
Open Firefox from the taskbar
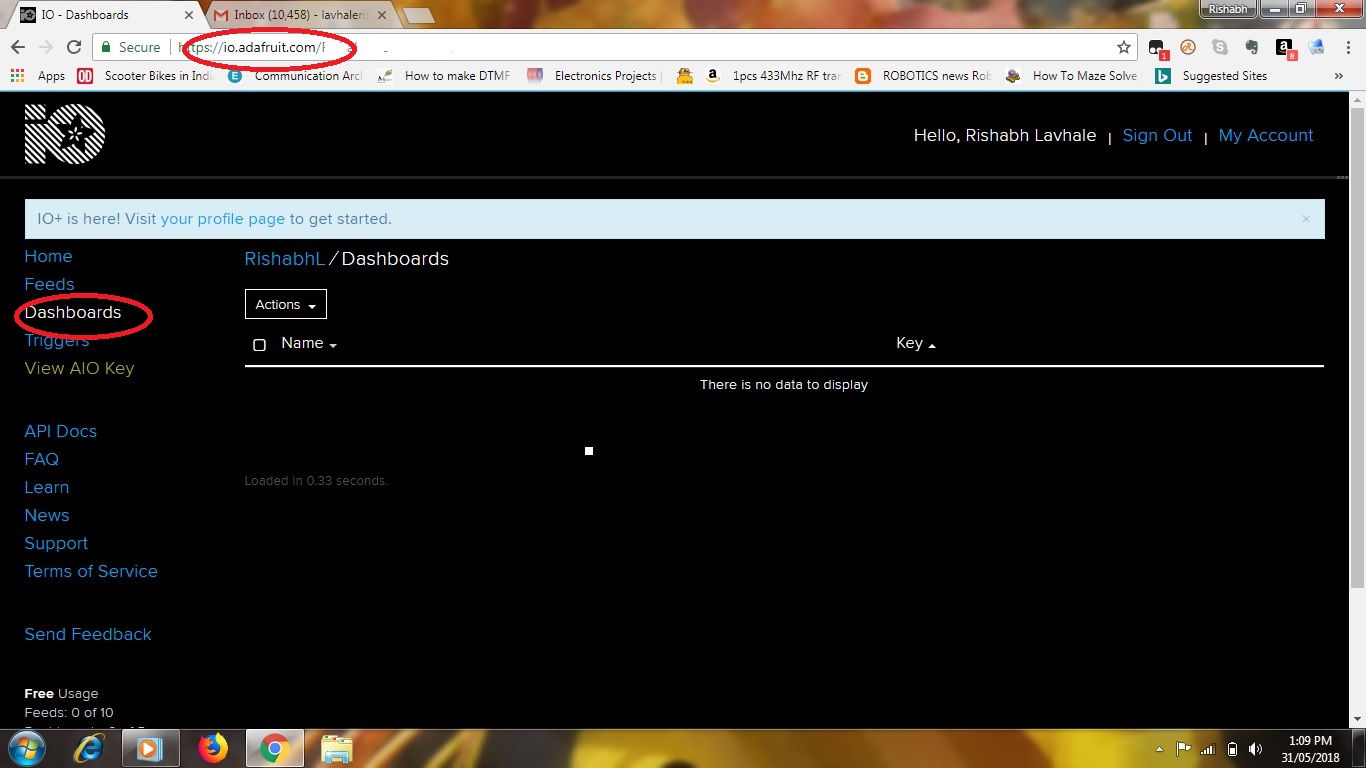[212, 748]
